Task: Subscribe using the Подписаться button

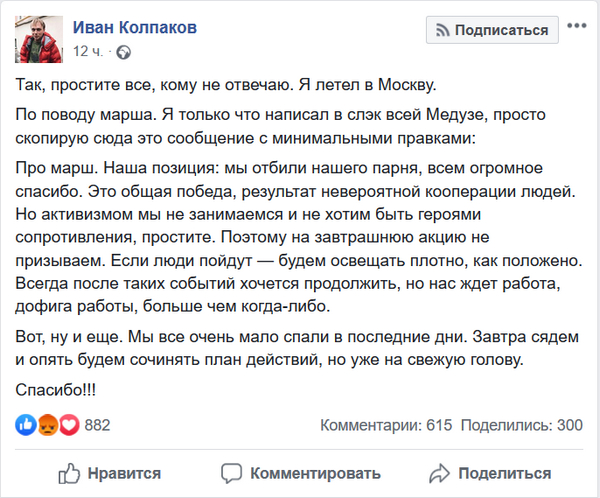Action: (491, 30)
